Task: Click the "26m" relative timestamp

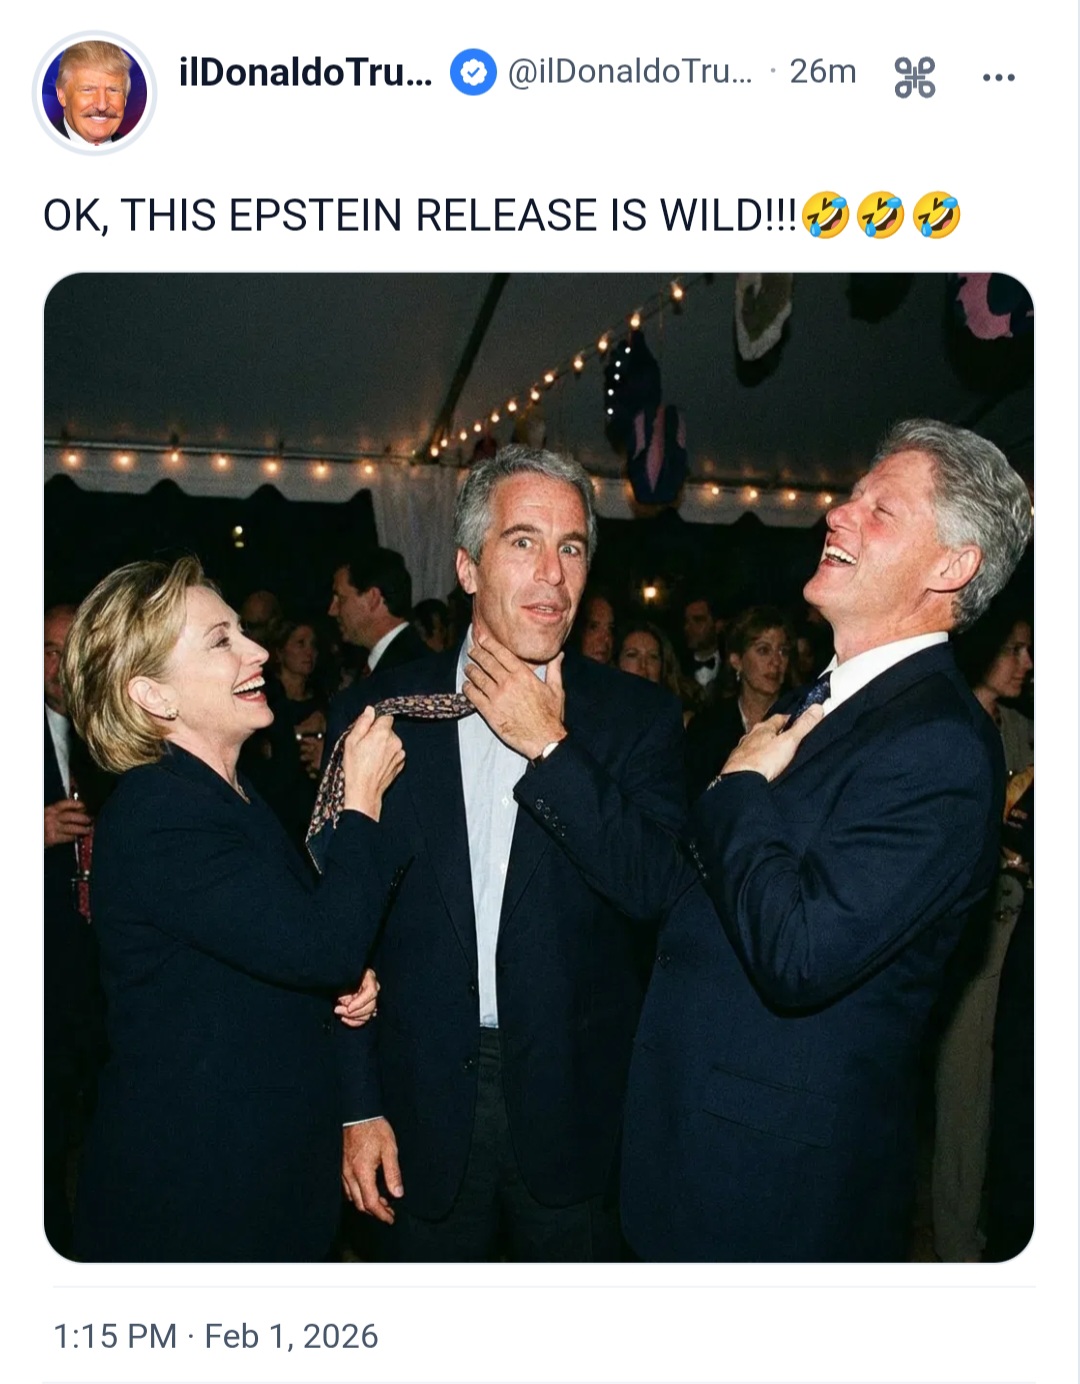Action: click(x=822, y=72)
